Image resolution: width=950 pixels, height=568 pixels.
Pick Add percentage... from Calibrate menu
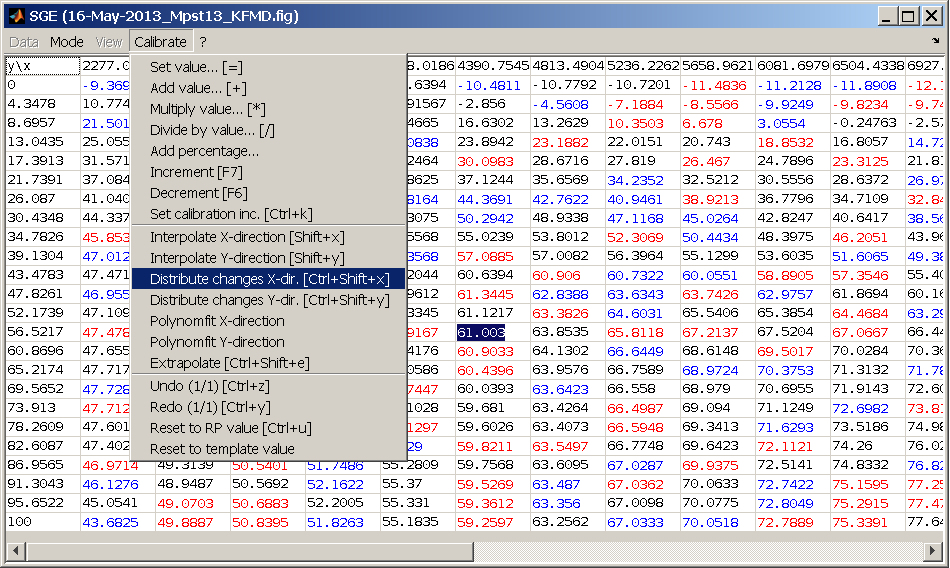[x=204, y=151]
